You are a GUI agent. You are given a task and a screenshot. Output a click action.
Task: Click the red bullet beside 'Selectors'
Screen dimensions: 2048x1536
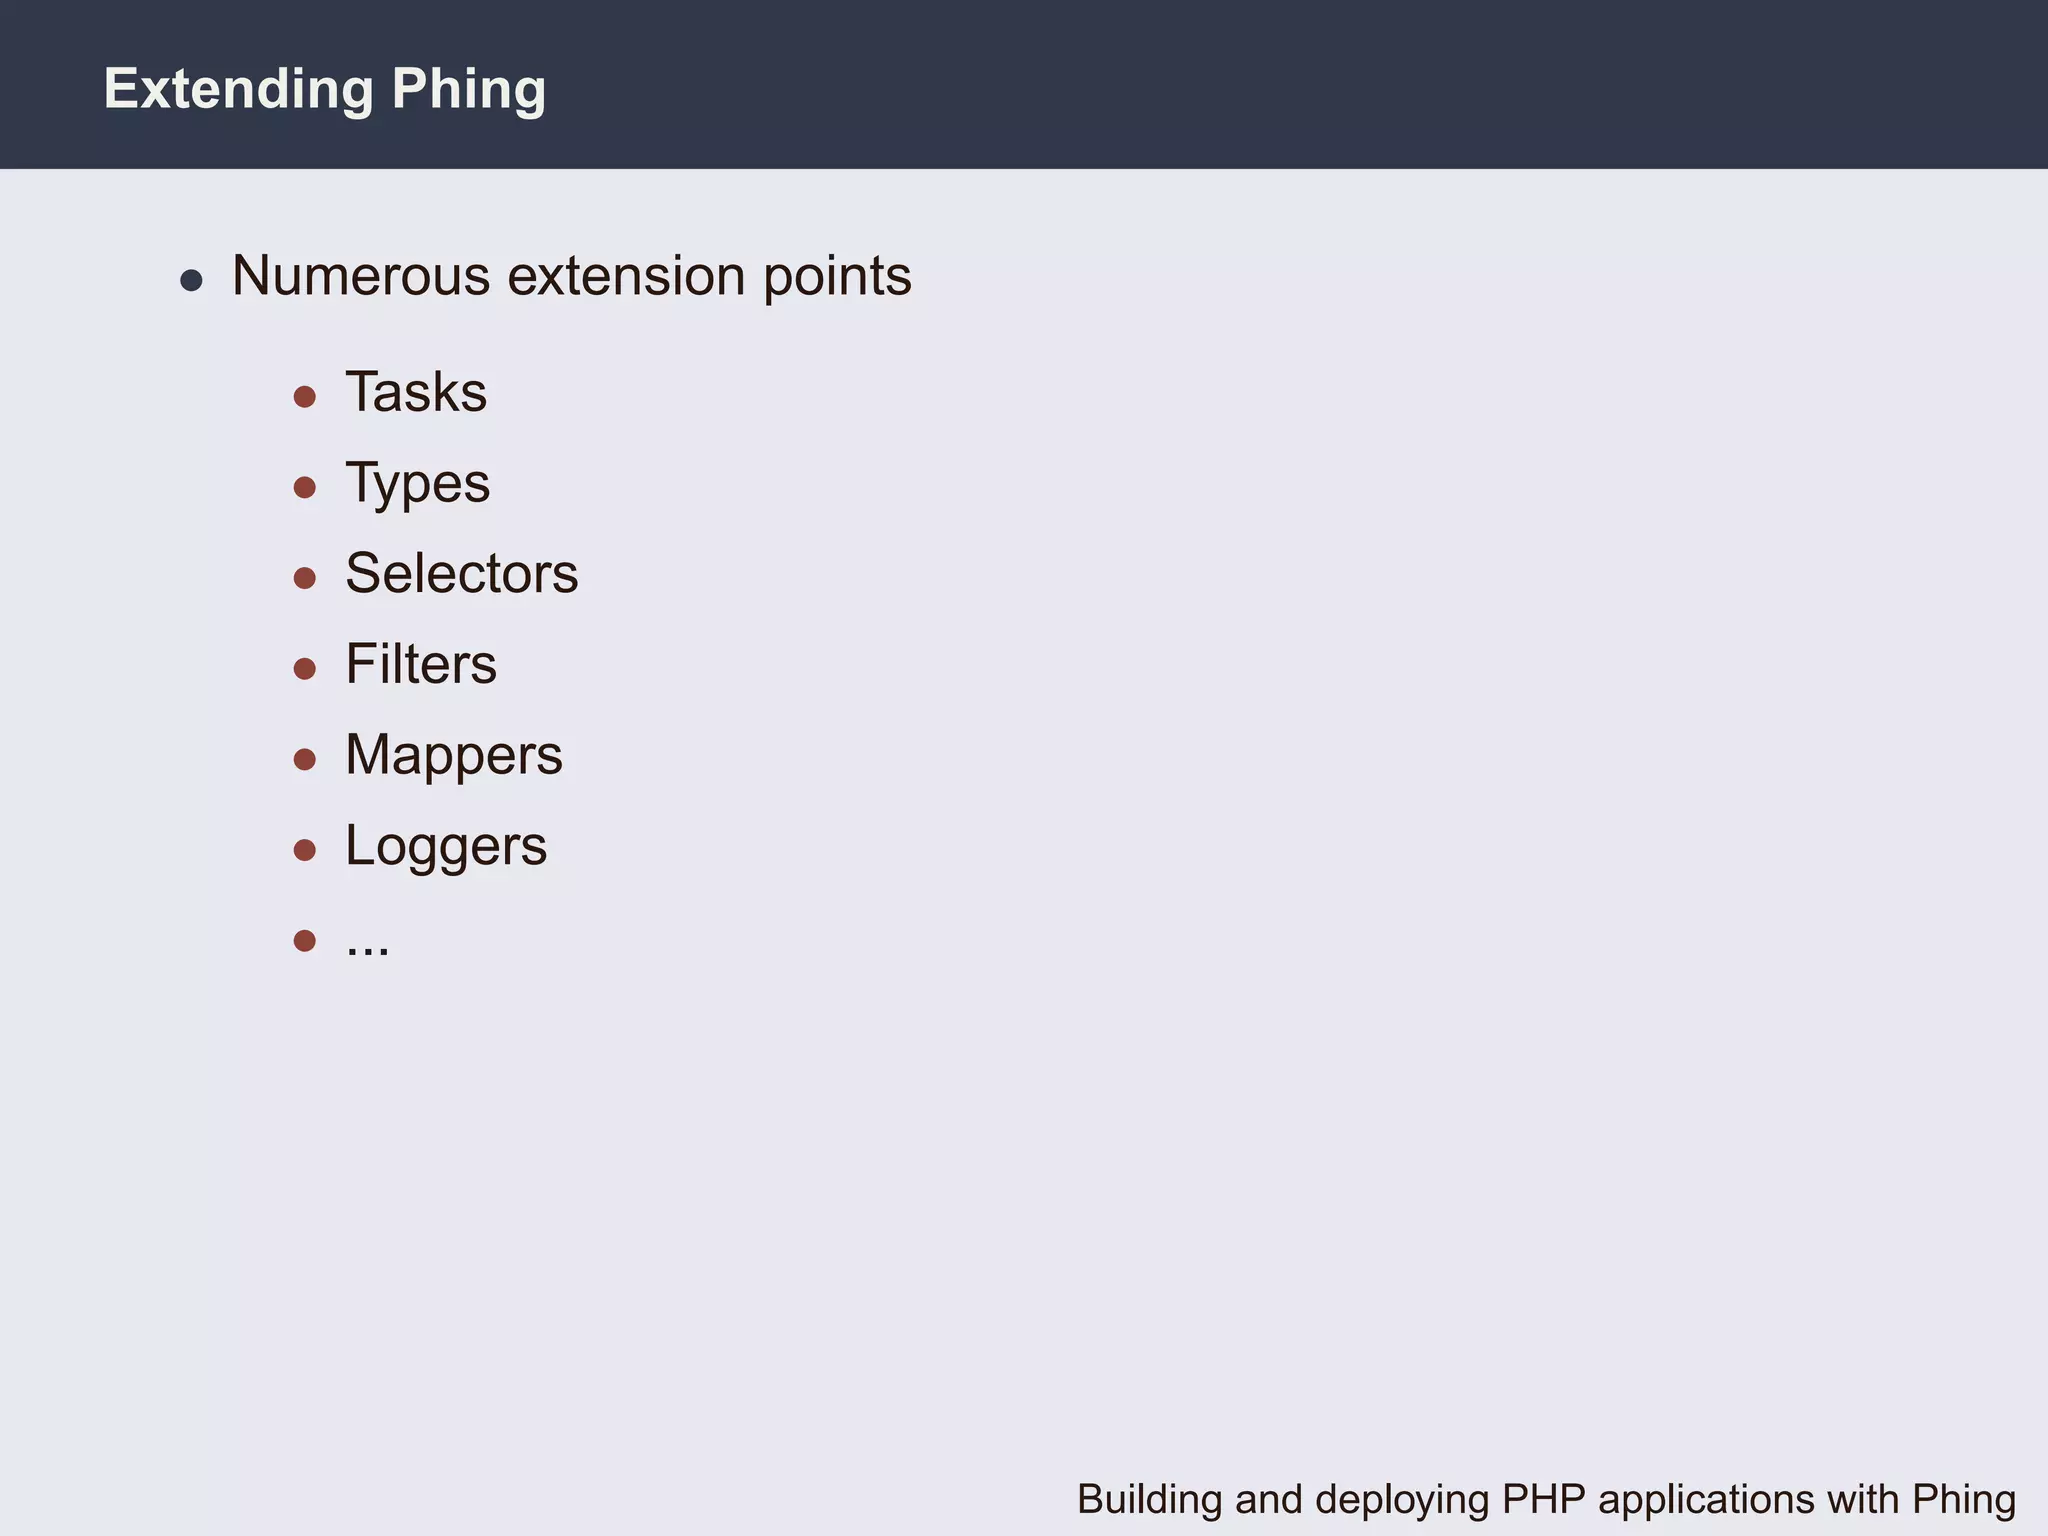tap(305, 578)
